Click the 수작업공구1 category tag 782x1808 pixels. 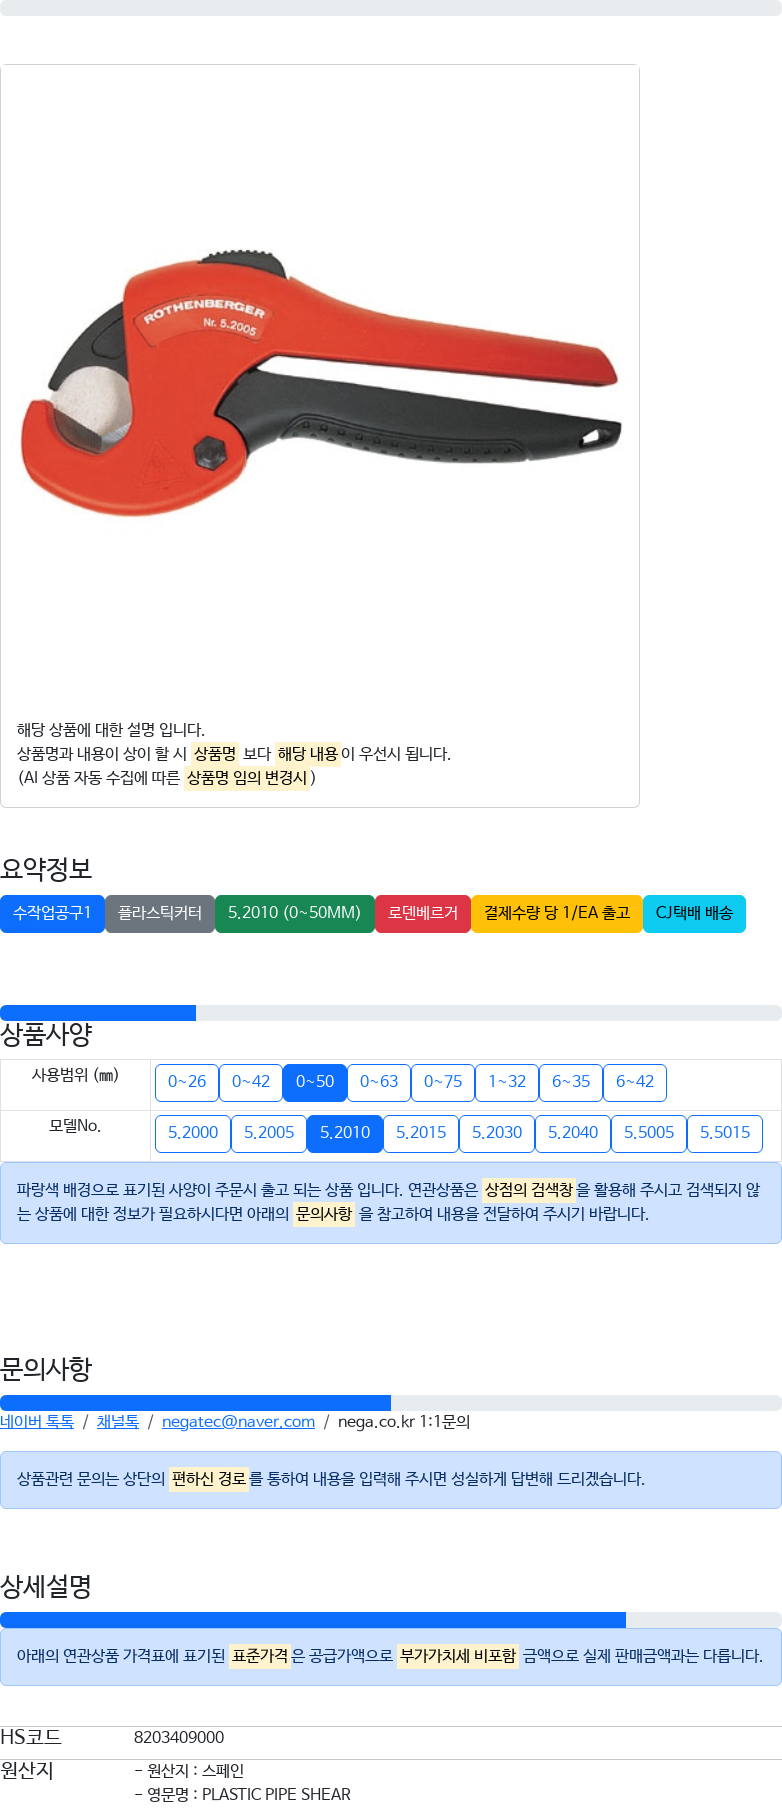point(52,914)
